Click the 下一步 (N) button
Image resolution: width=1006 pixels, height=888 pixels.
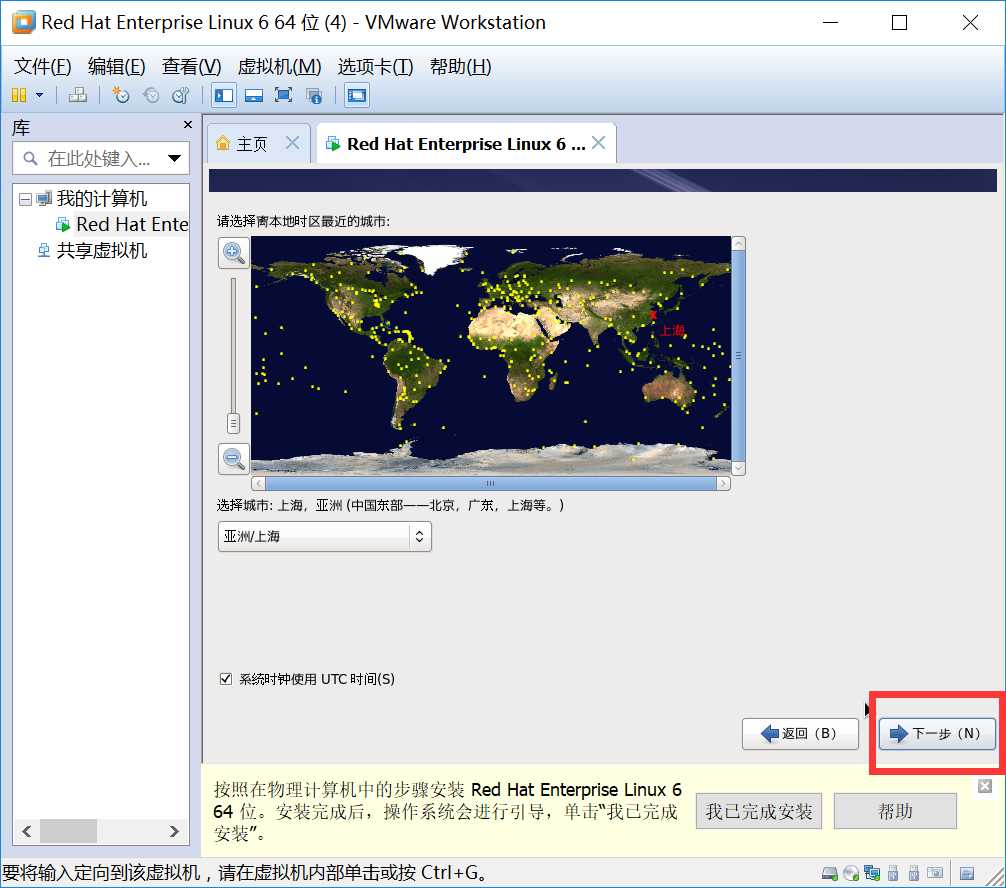(x=937, y=733)
